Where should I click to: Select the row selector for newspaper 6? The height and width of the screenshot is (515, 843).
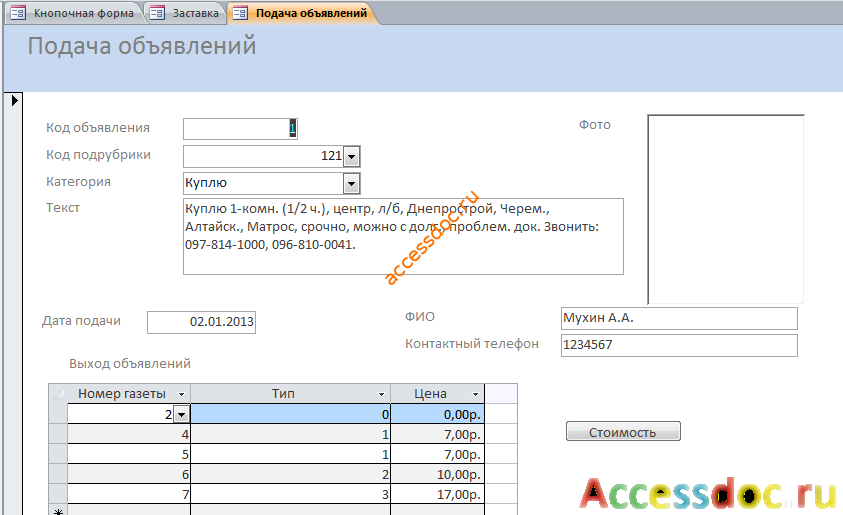pos(58,474)
